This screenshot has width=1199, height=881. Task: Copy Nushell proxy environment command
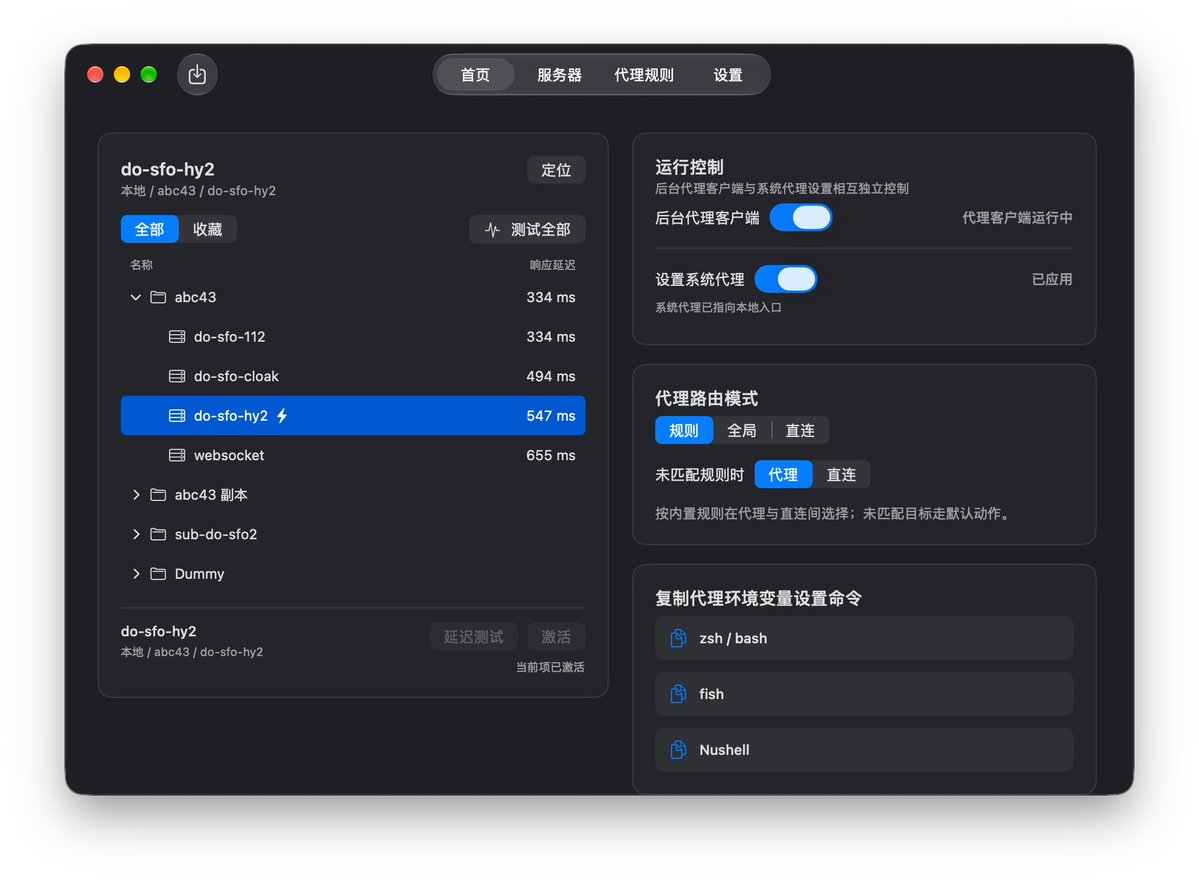(x=864, y=749)
